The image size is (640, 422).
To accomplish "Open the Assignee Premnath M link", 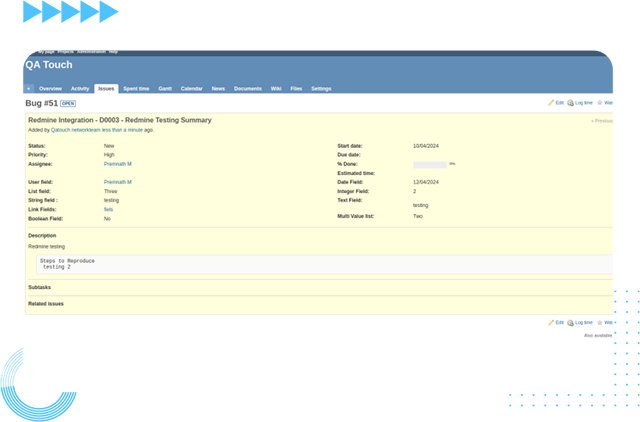I will pos(118,164).
